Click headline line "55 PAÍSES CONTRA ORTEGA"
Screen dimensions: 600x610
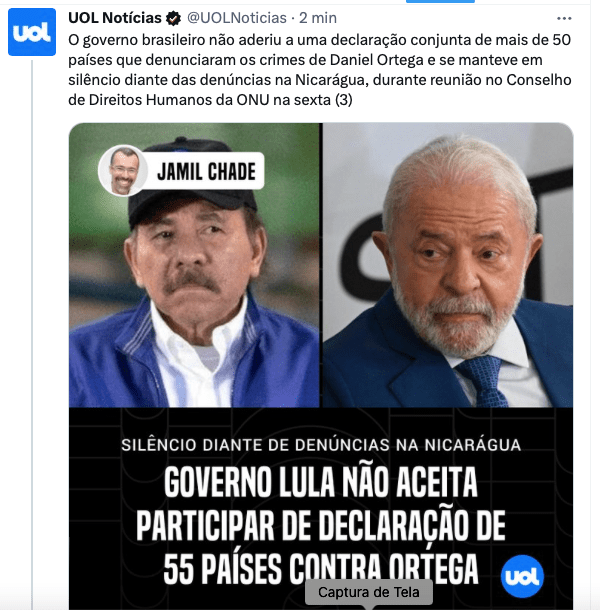[x=321, y=569]
